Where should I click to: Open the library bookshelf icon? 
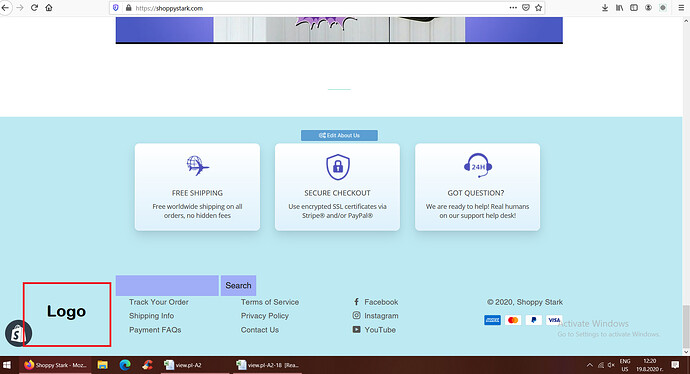619,8
